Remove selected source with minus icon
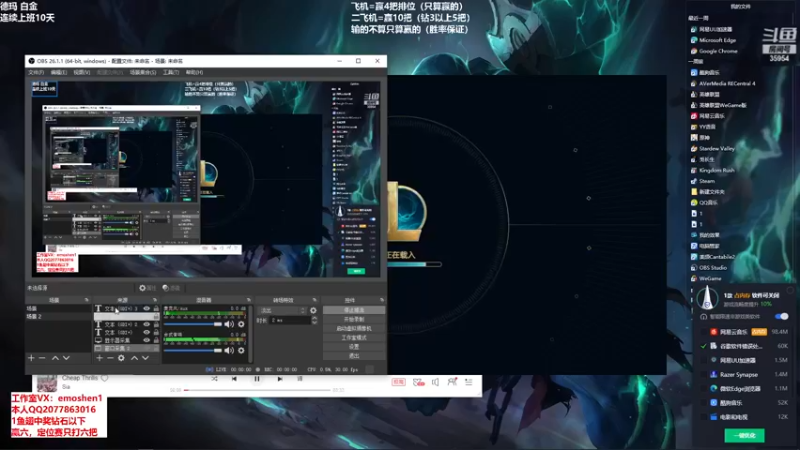Viewport: 800px width, 450px height. tap(110, 358)
